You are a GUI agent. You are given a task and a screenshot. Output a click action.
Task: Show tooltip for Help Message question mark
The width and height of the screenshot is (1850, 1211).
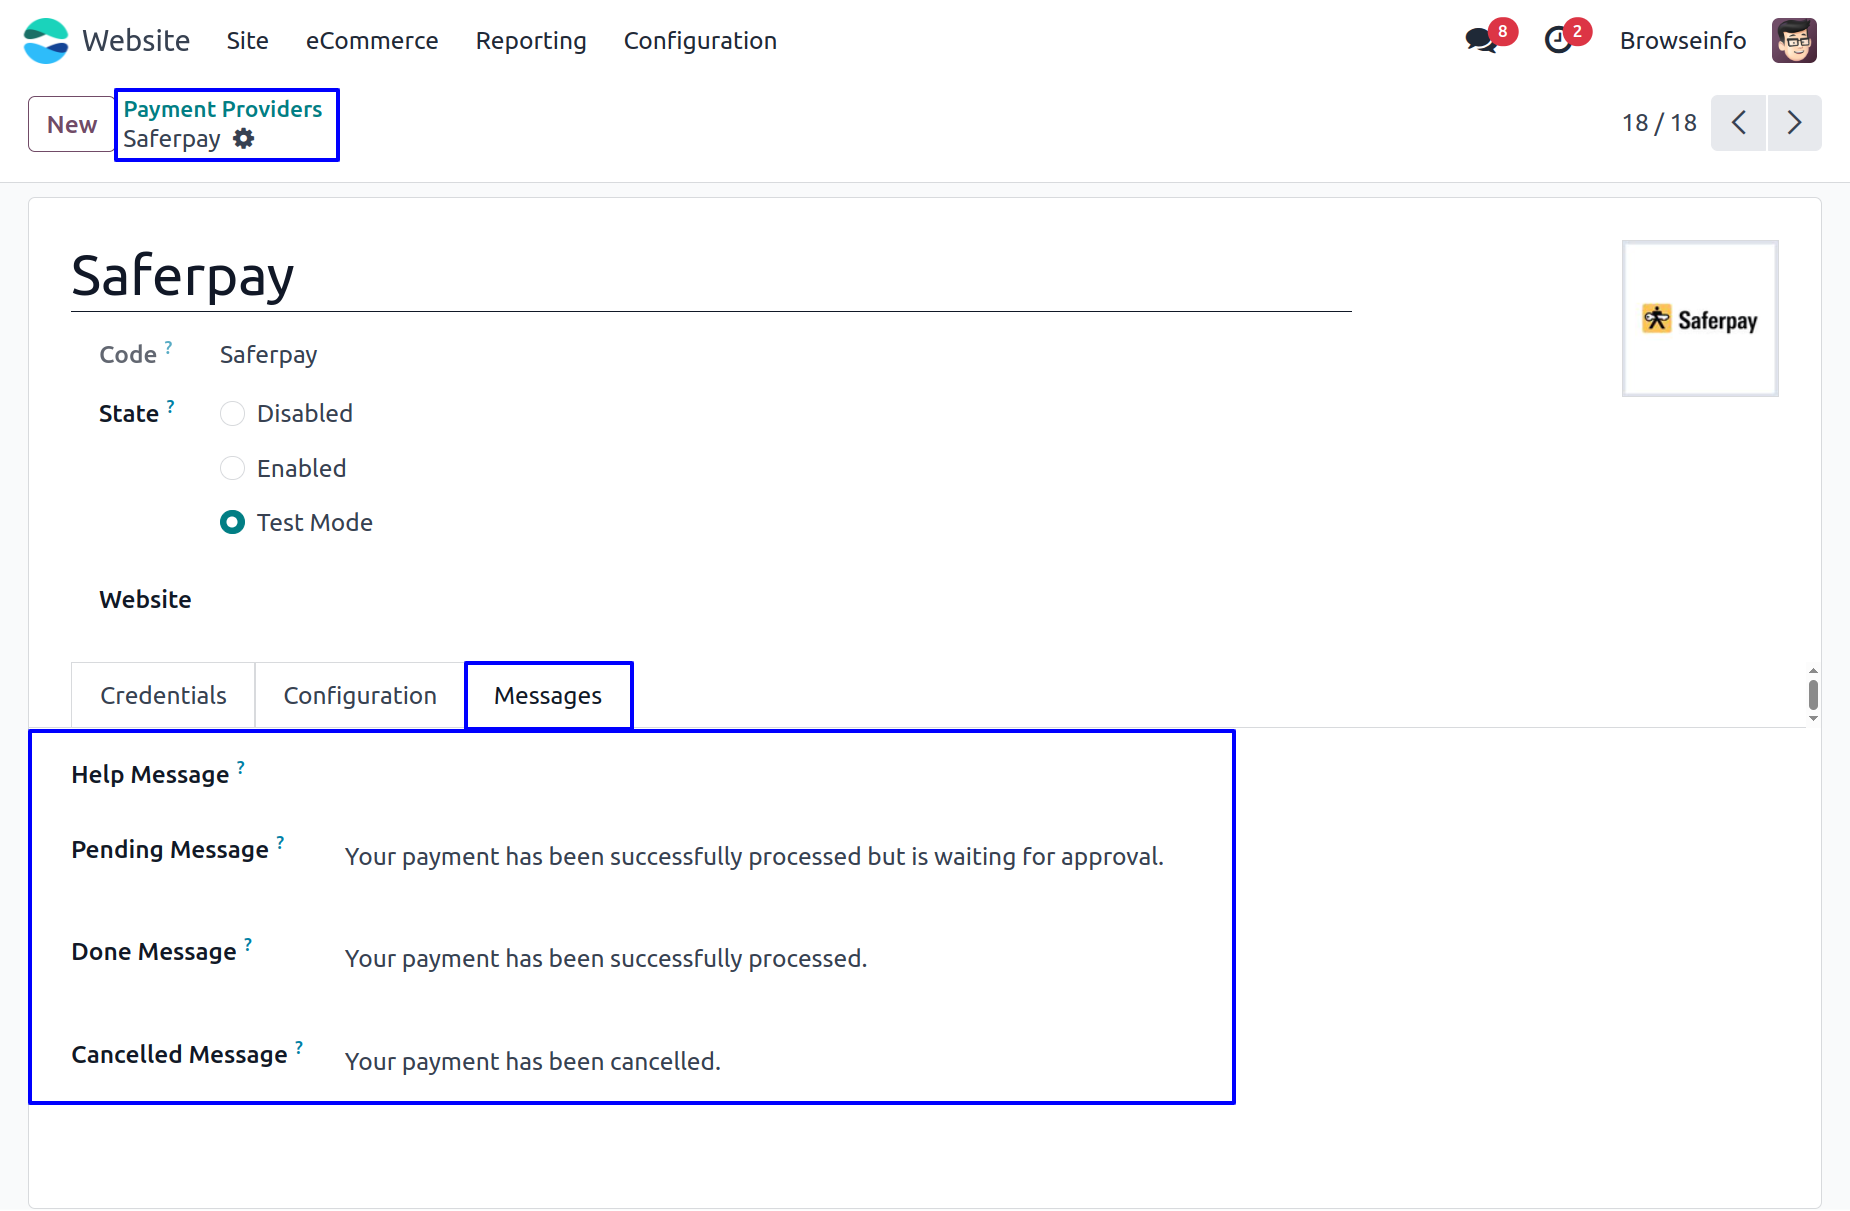tap(241, 767)
